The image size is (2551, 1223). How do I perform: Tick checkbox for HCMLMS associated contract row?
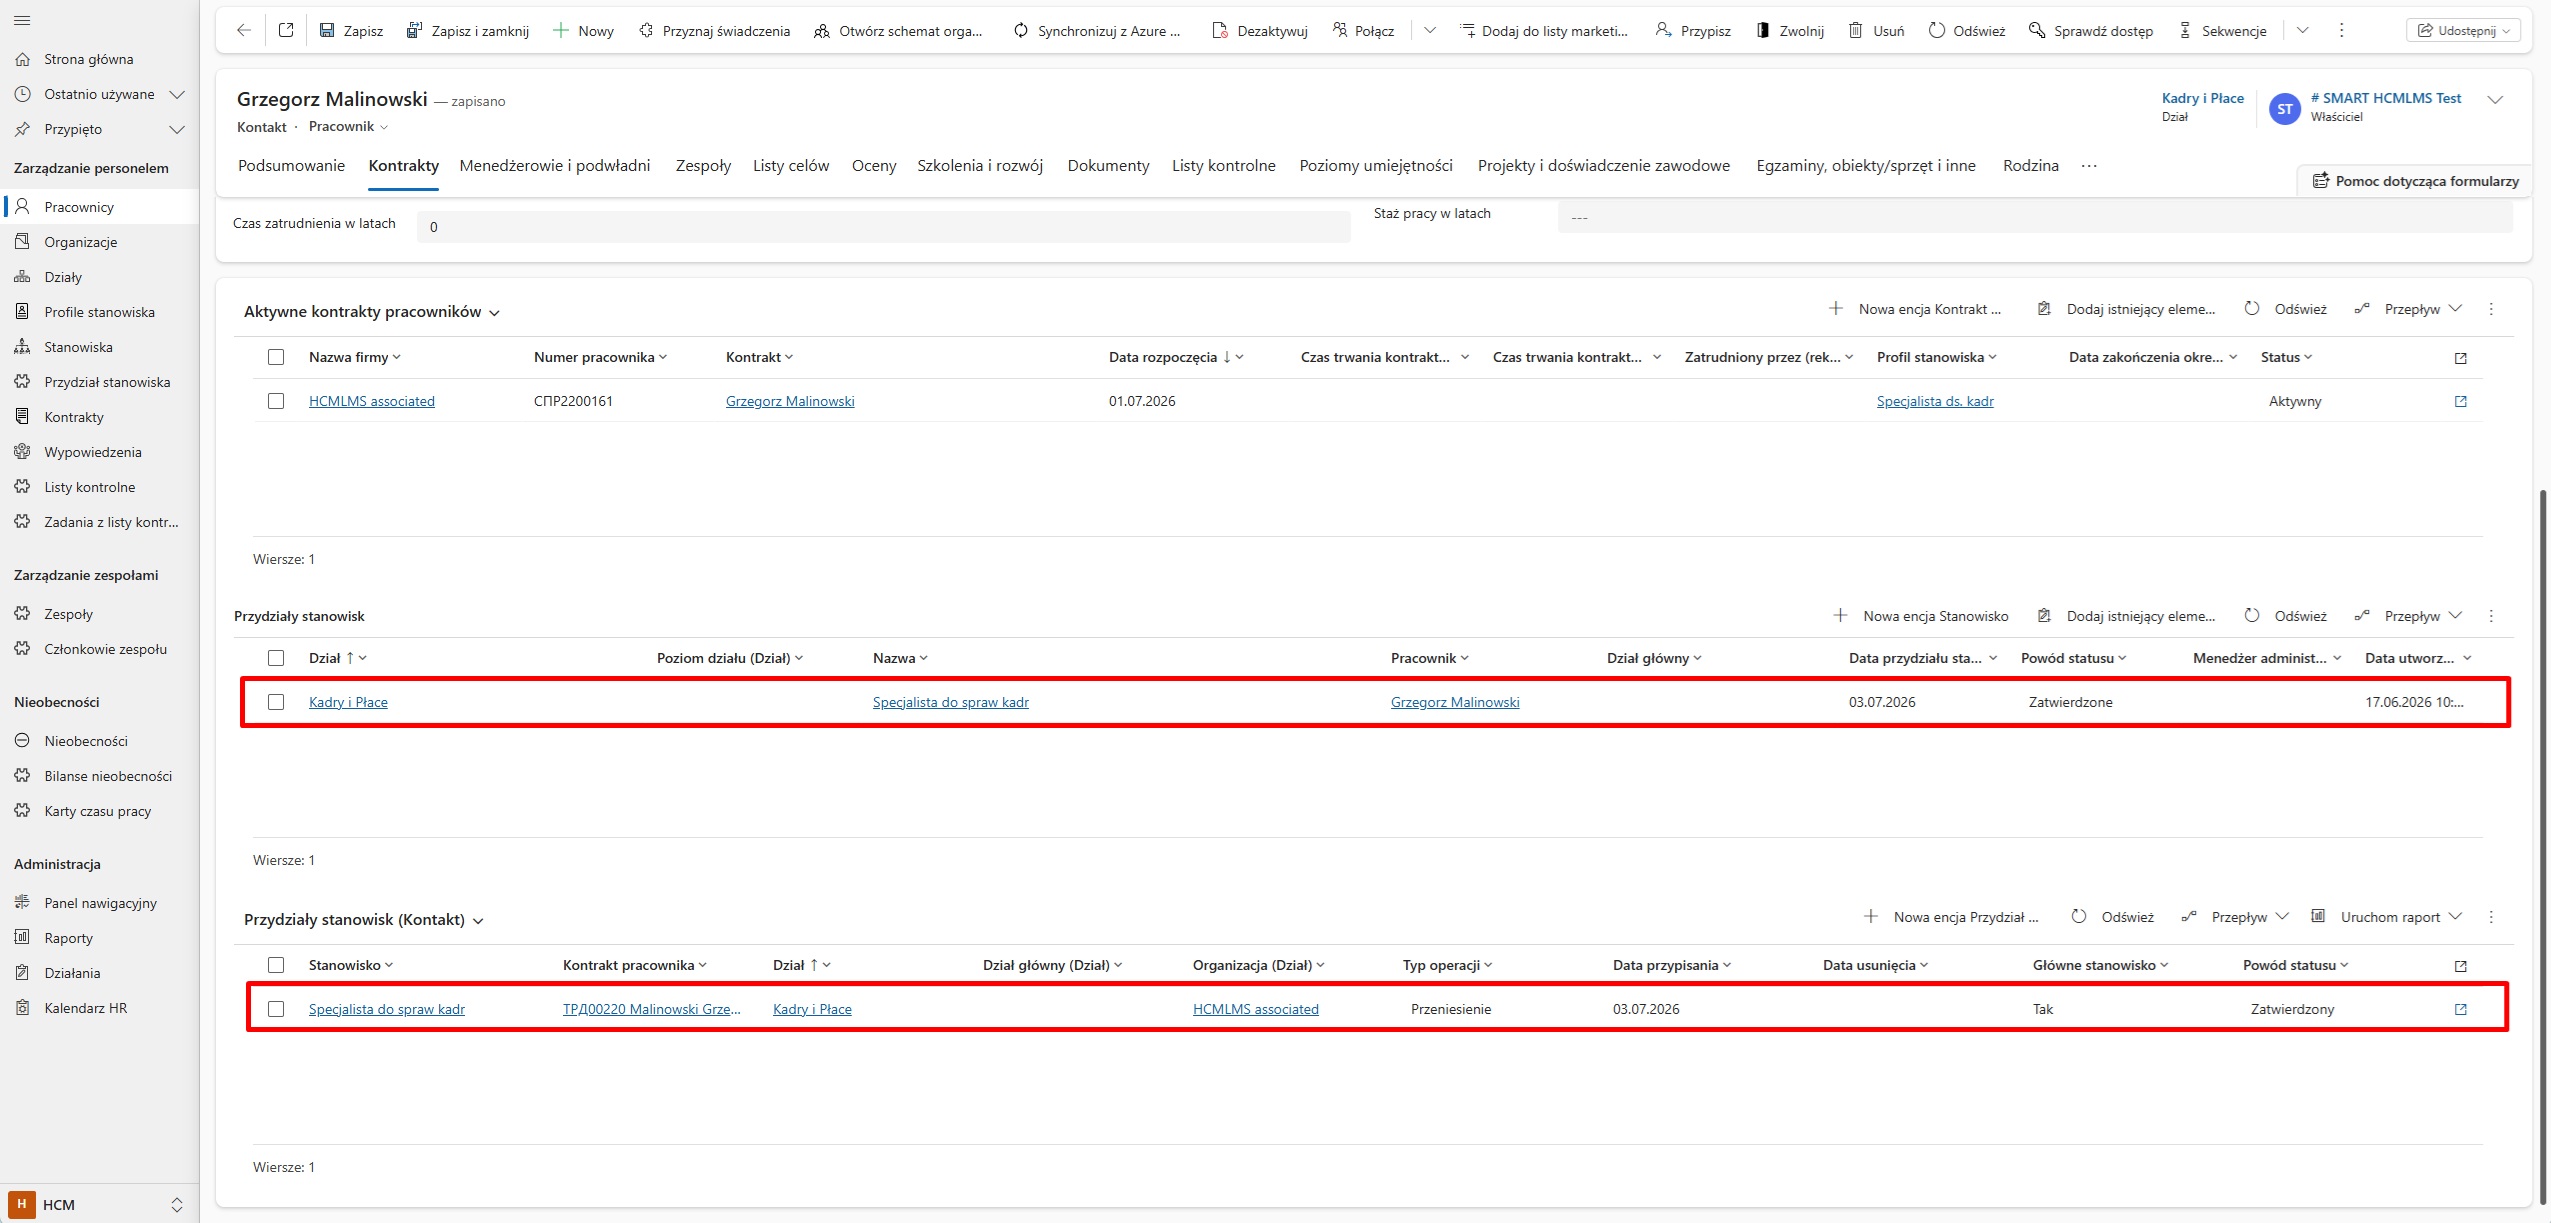[276, 401]
